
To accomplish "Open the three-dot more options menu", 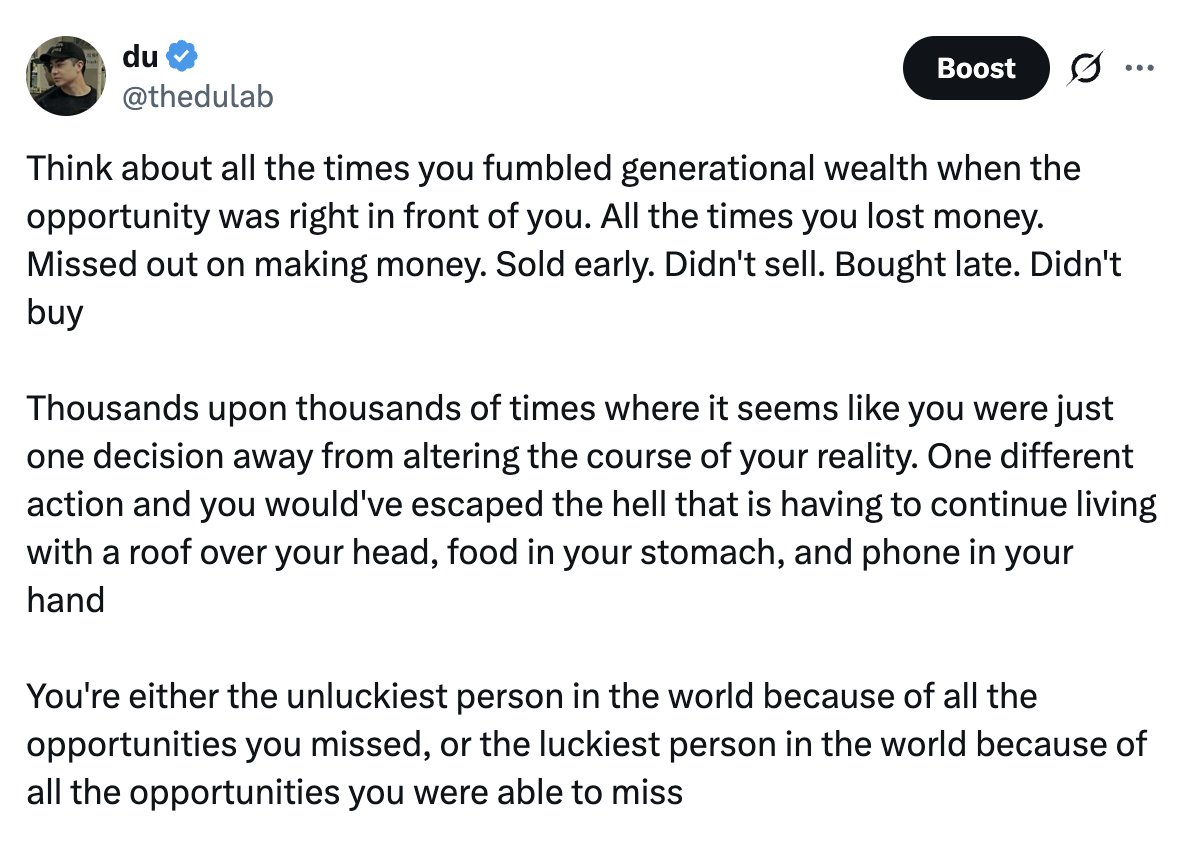I will click(x=1139, y=68).
